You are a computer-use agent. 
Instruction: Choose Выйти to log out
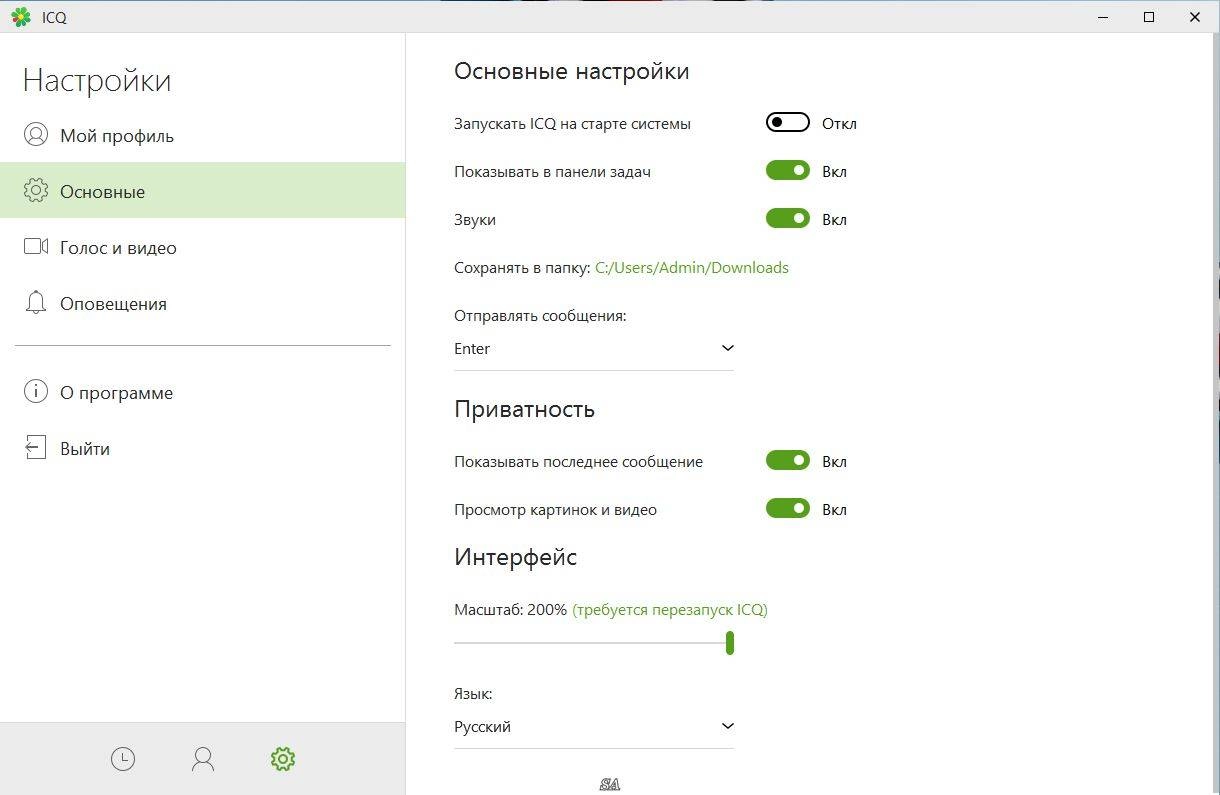[202, 448]
